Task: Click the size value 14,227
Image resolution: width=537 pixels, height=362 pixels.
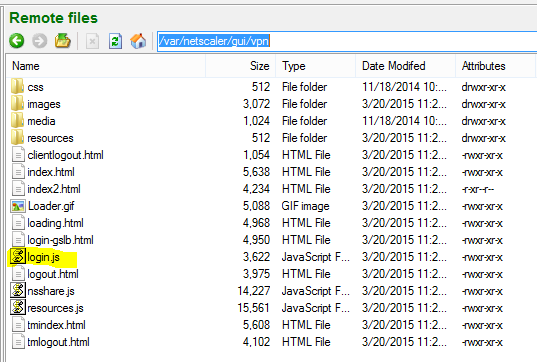Action: (x=254, y=291)
